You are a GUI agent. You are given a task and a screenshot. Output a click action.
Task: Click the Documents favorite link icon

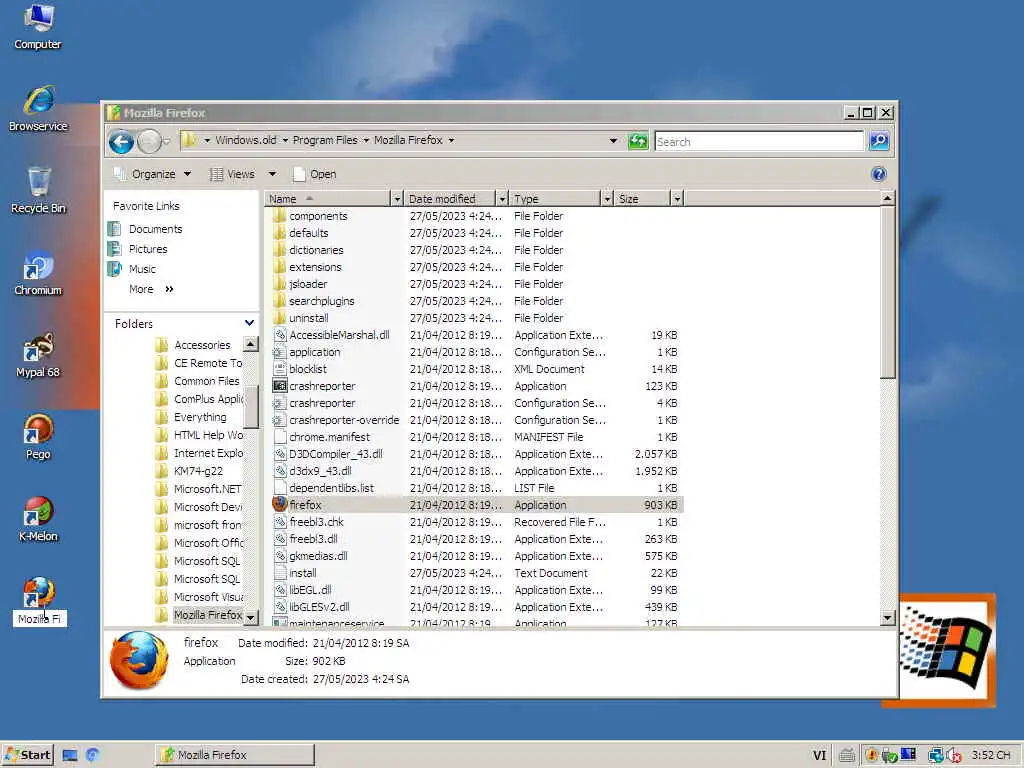pyautogui.click(x=114, y=229)
